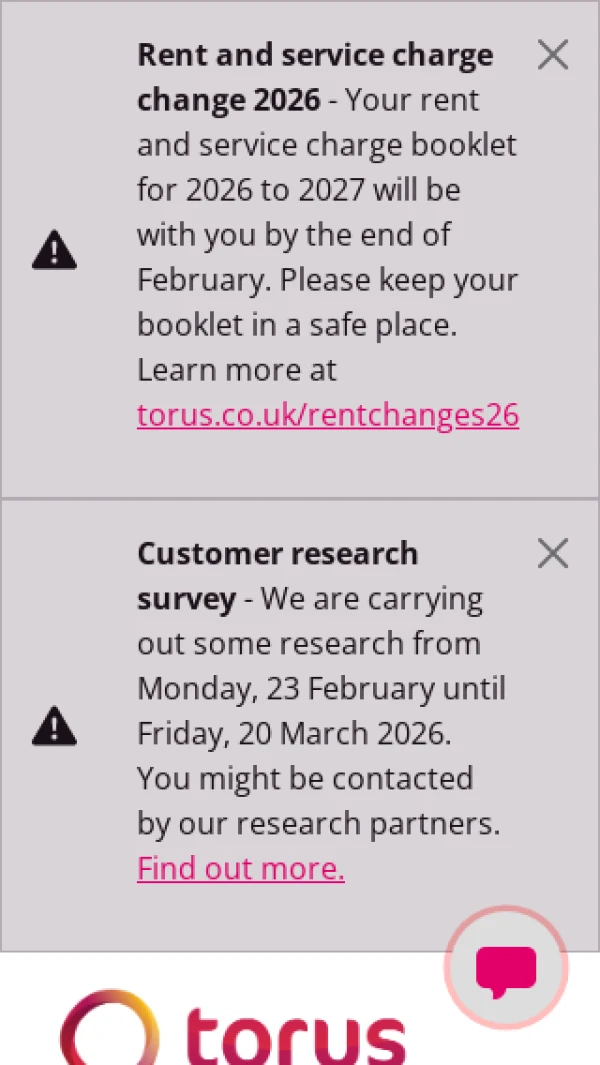Viewport: 600px width, 1065px height.
Task: Click the 'Friday, 20 March 2026.' date text
Action: pyautogui.click(x=294, y=734)
